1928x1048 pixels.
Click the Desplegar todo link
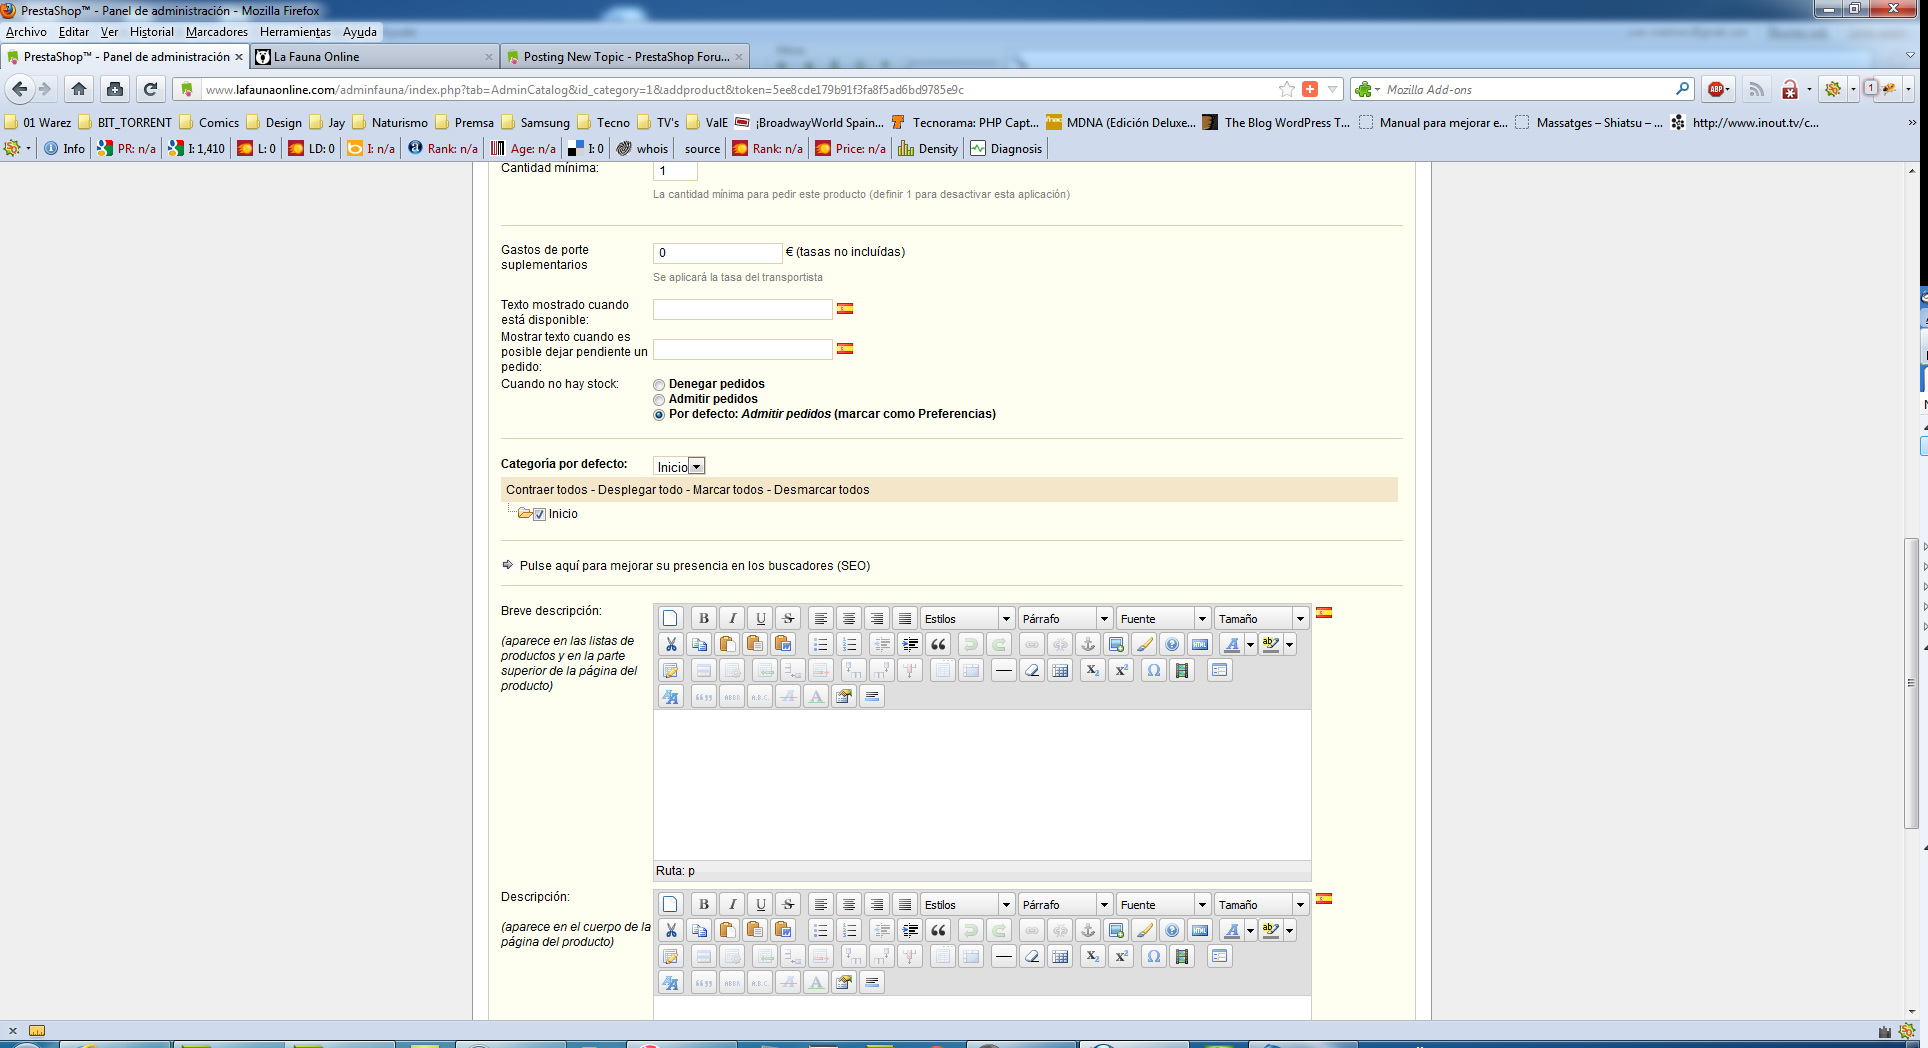click(640, 490)
